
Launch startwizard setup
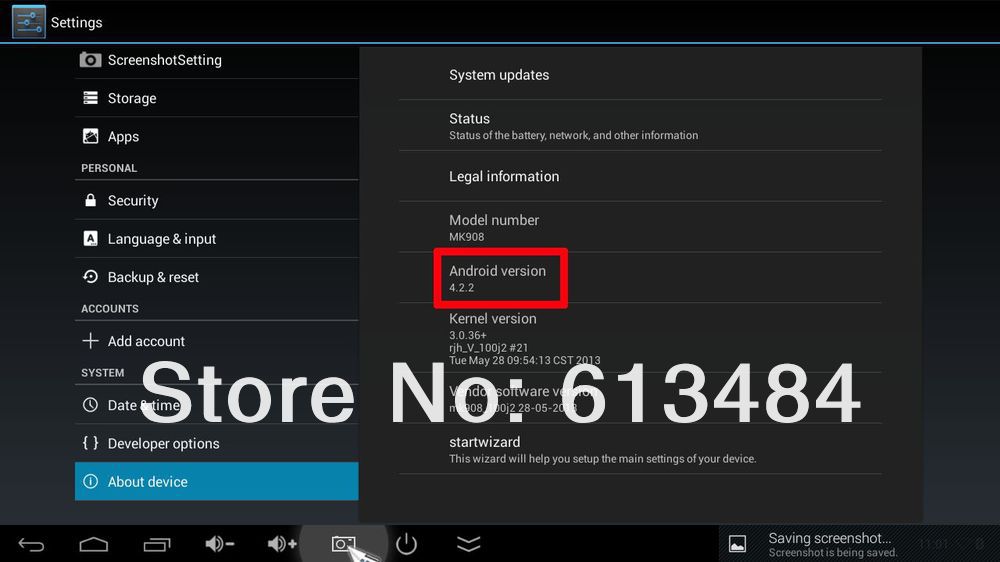(640, 449)
